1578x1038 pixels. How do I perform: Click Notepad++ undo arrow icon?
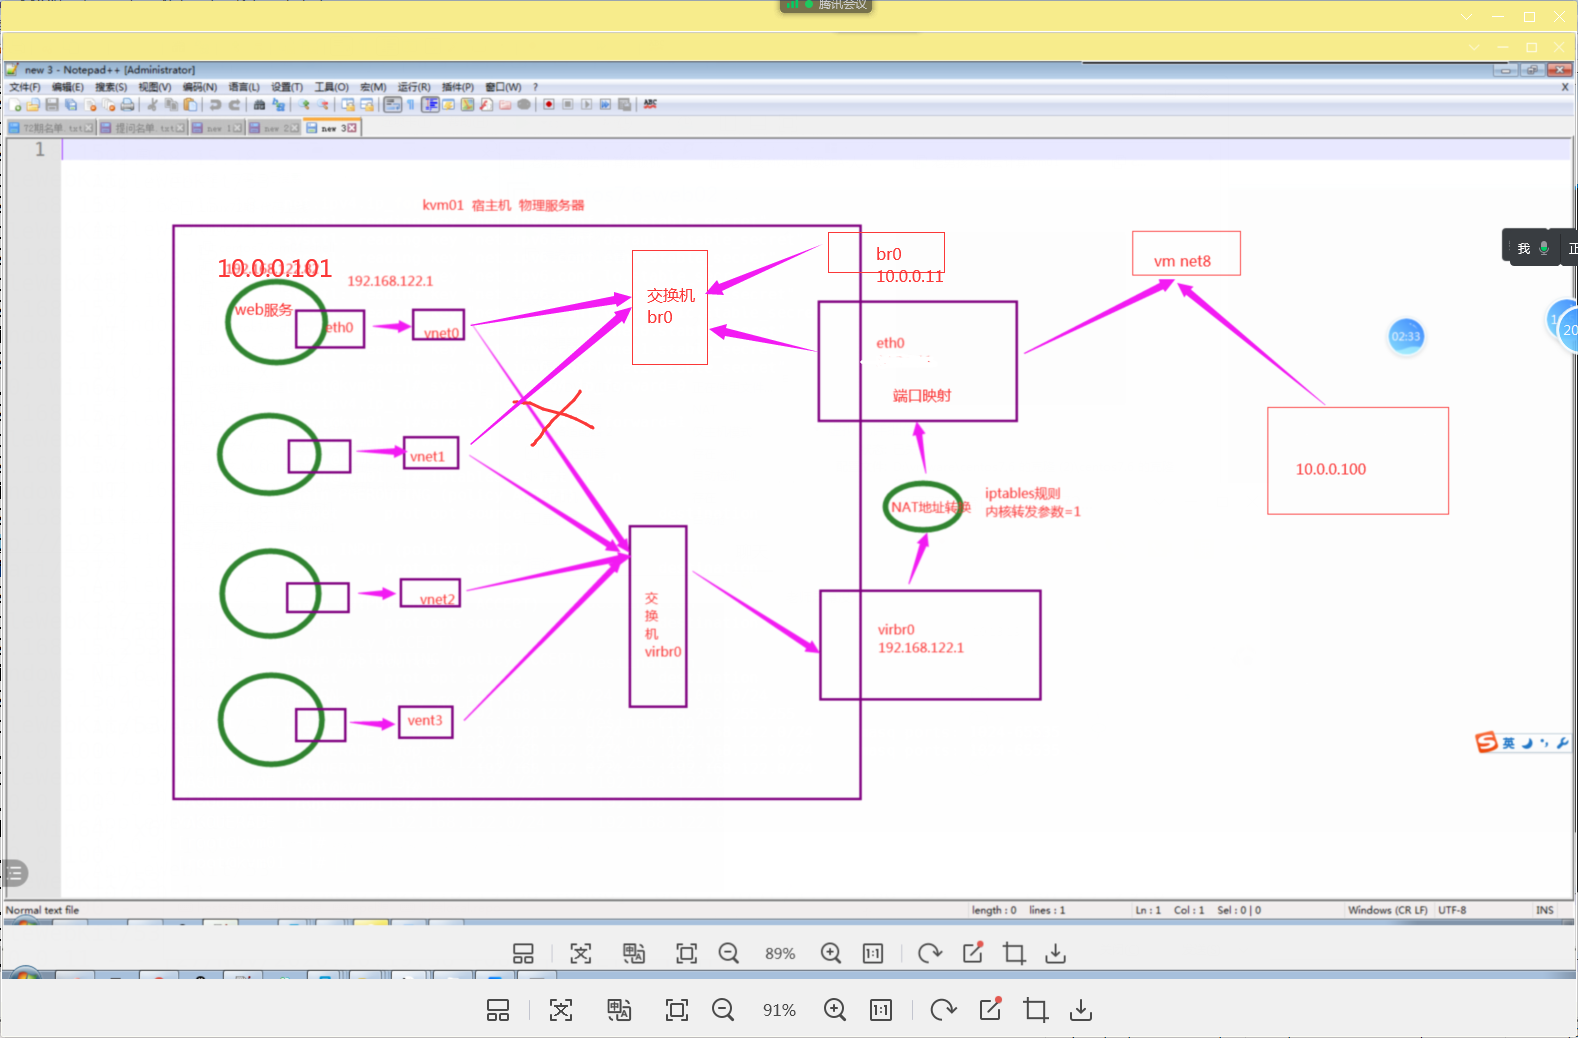pyautogui.click(x=215, y=104)
